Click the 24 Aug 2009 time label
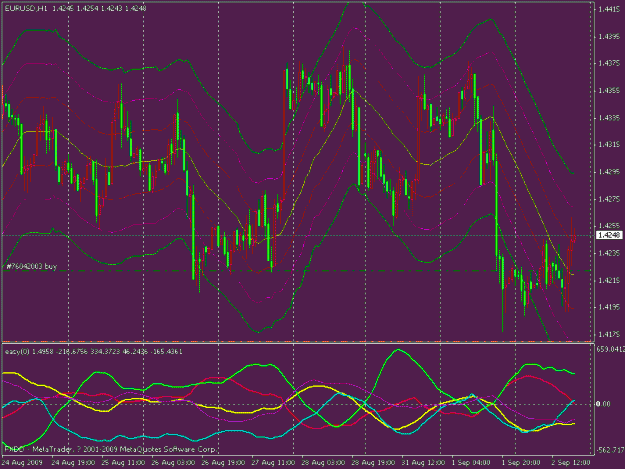This screenshot has width=625, height=469. [x=22, y=463]
